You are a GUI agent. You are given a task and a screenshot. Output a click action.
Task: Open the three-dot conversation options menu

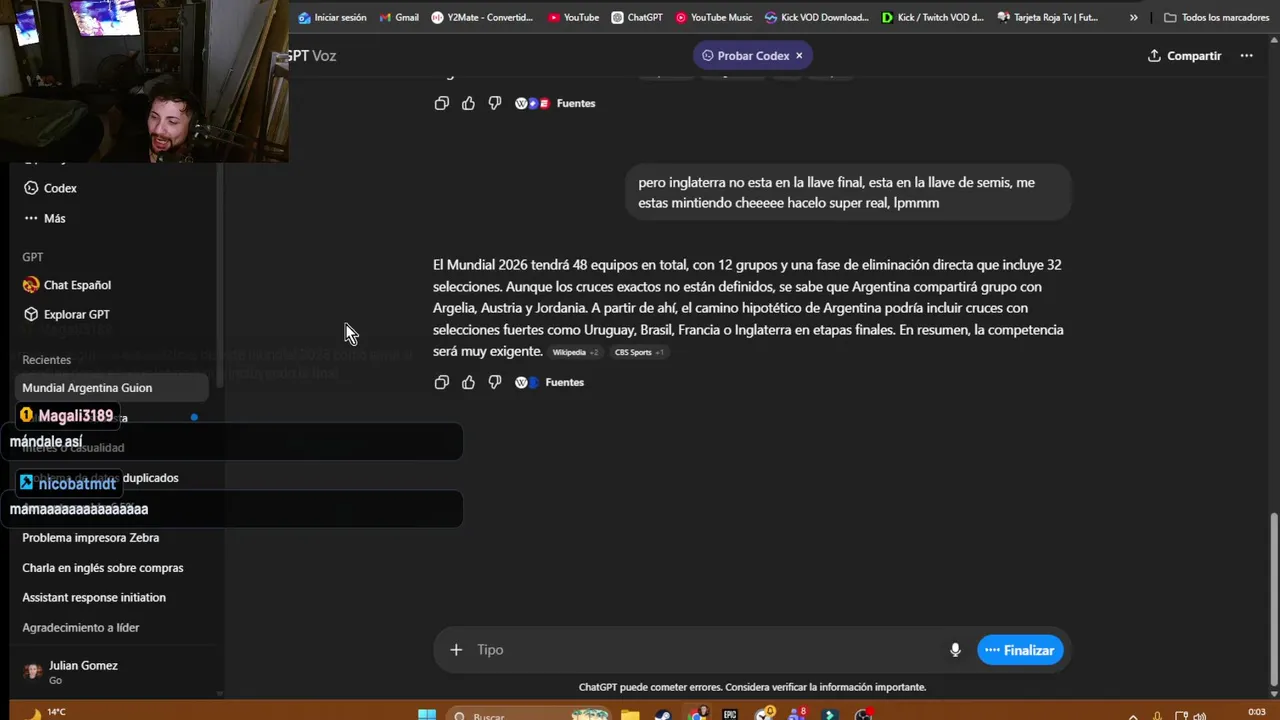pyautogui.click(x=1246, y=56)
